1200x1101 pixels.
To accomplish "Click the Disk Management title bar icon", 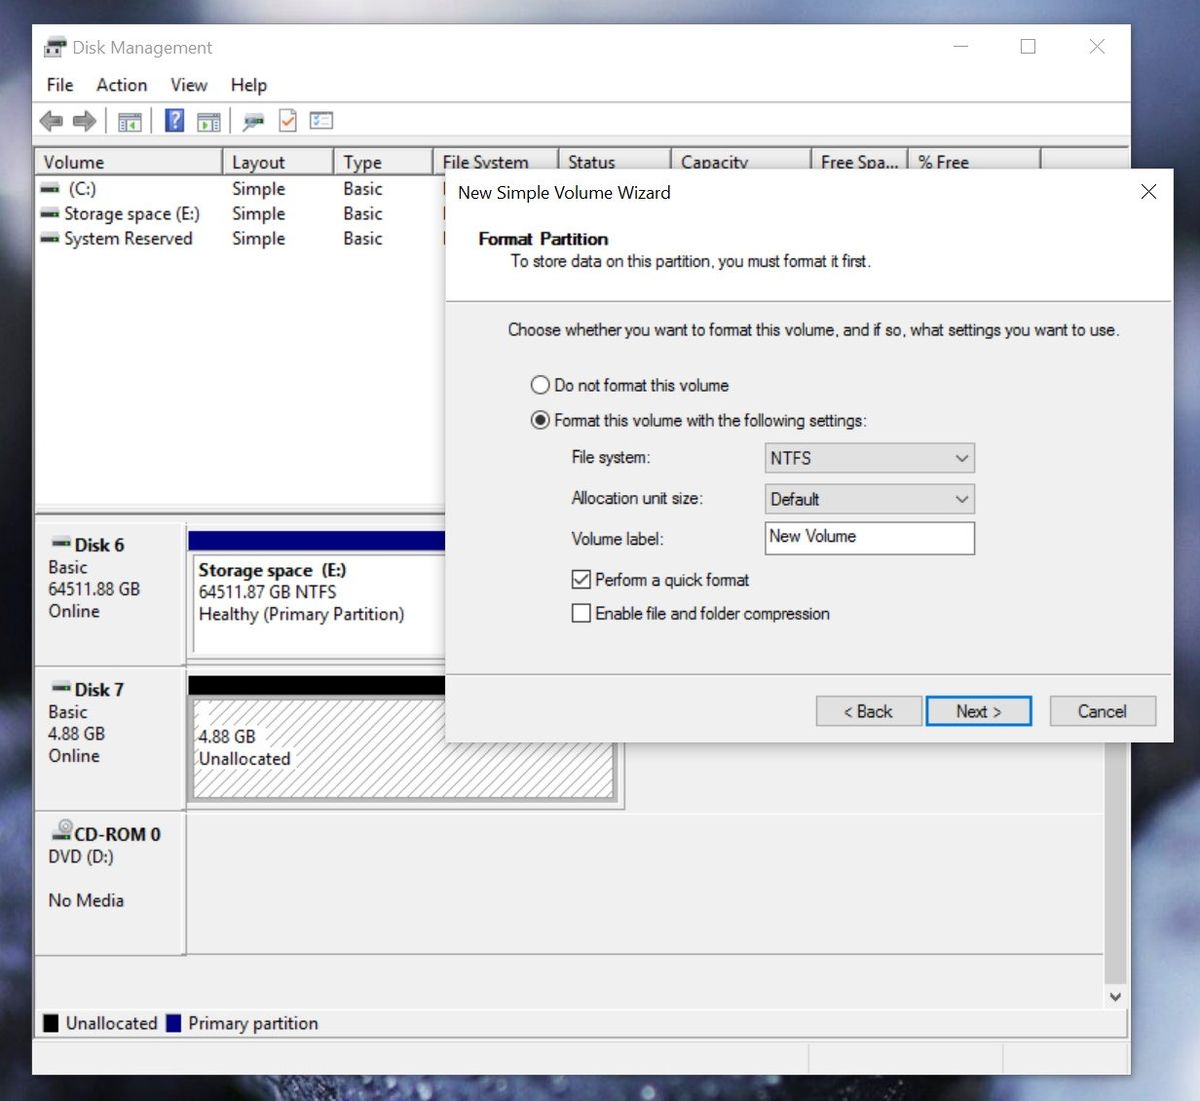I will coord(54,47).
